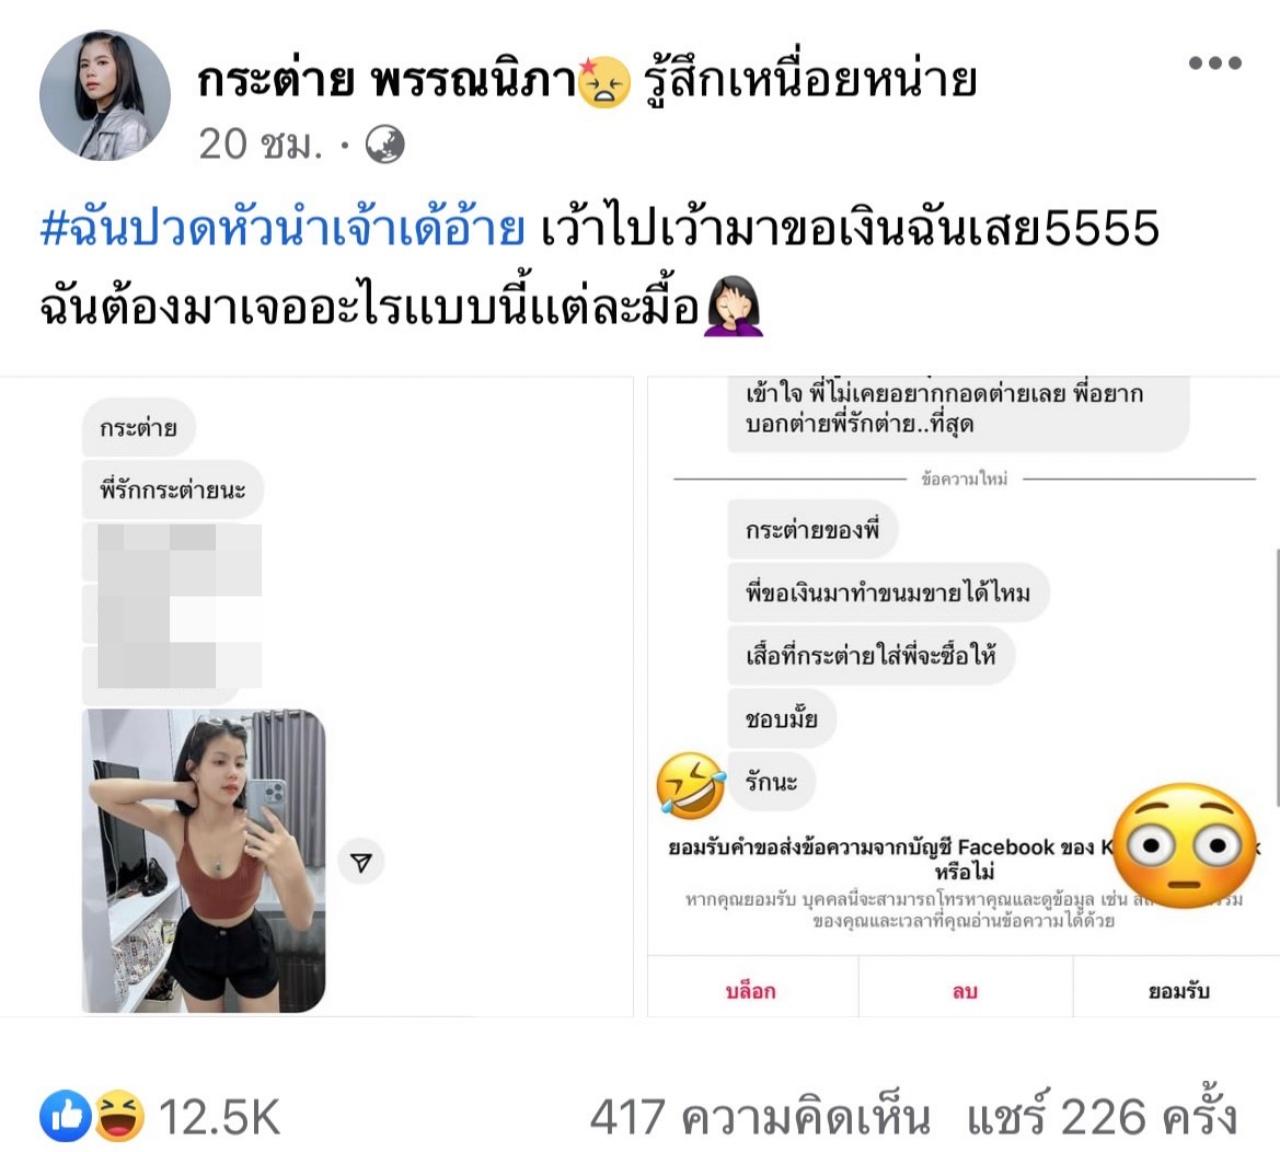Tap the paper-plane share icon beside photo

pyautogui.click(x=361, y=862)
